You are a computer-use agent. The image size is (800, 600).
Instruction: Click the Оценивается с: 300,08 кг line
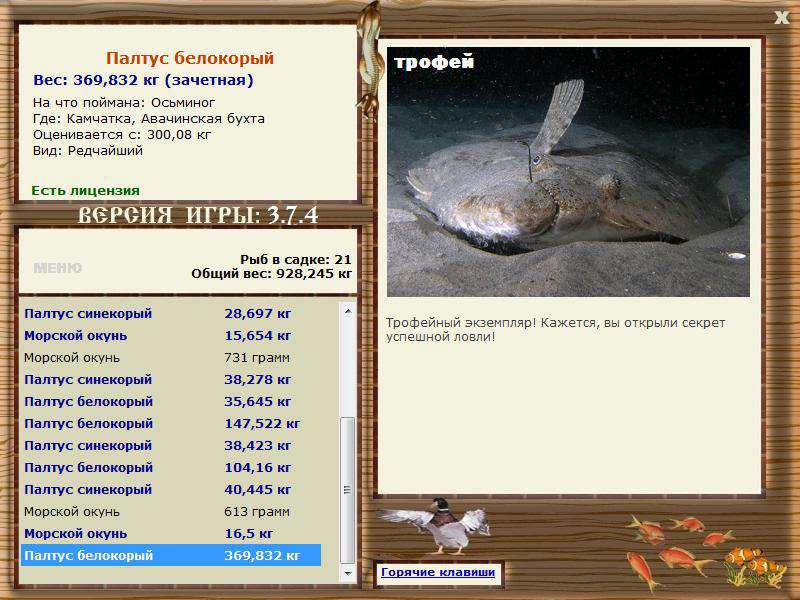122,135
